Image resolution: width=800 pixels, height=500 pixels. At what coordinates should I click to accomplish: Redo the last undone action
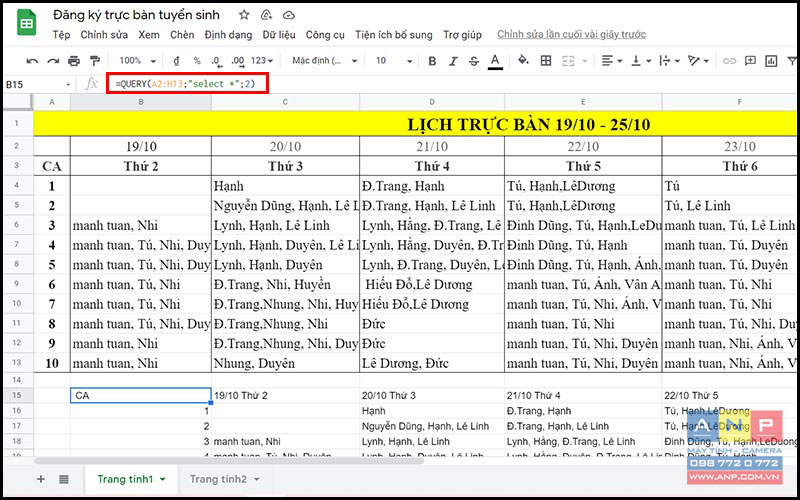click(53, 61)
